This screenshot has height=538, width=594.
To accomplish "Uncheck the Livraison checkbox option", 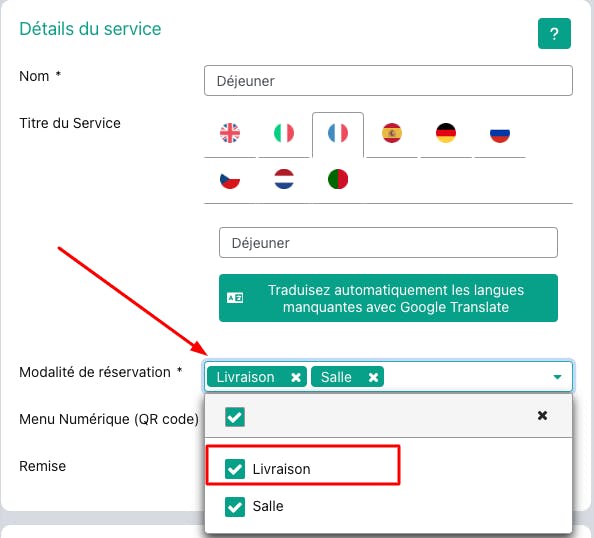I will click(x=235, y=469).
